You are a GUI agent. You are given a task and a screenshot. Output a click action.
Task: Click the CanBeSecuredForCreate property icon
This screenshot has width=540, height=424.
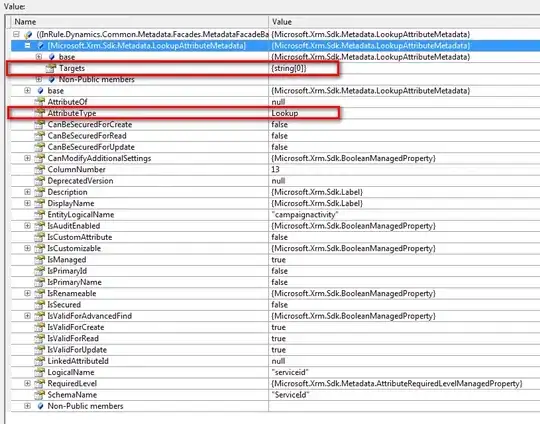40,124
